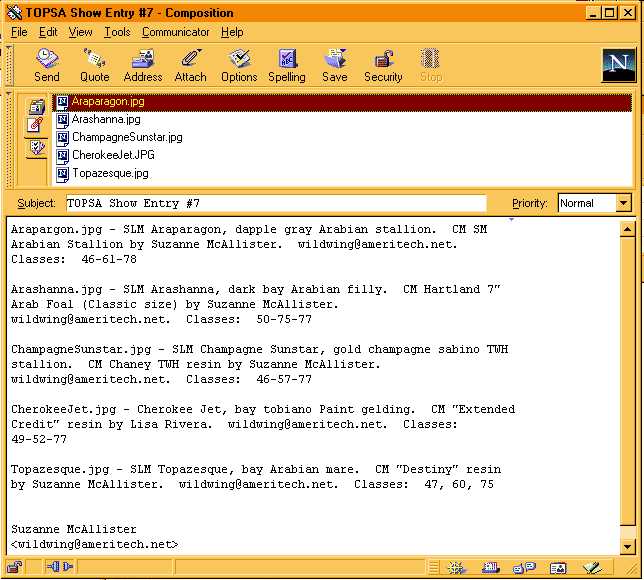Minimize the Composition window

click(x=592, y=13)
